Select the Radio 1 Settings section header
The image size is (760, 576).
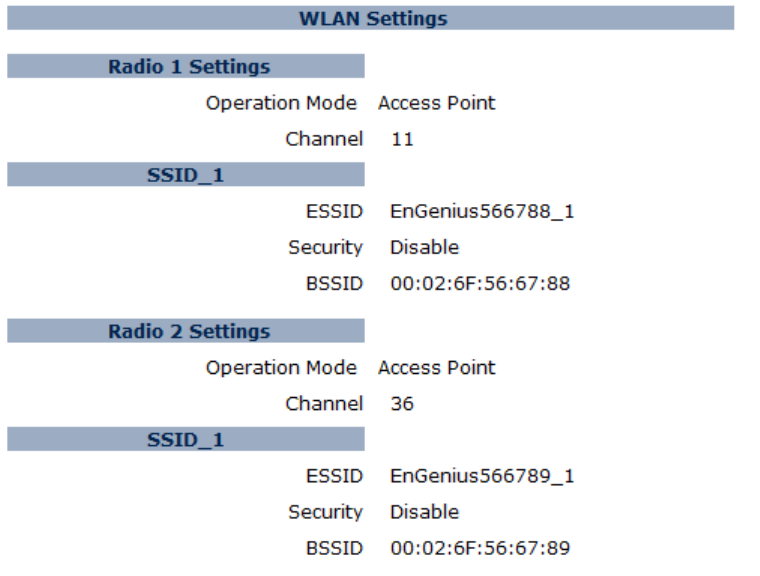coord(188,67)
